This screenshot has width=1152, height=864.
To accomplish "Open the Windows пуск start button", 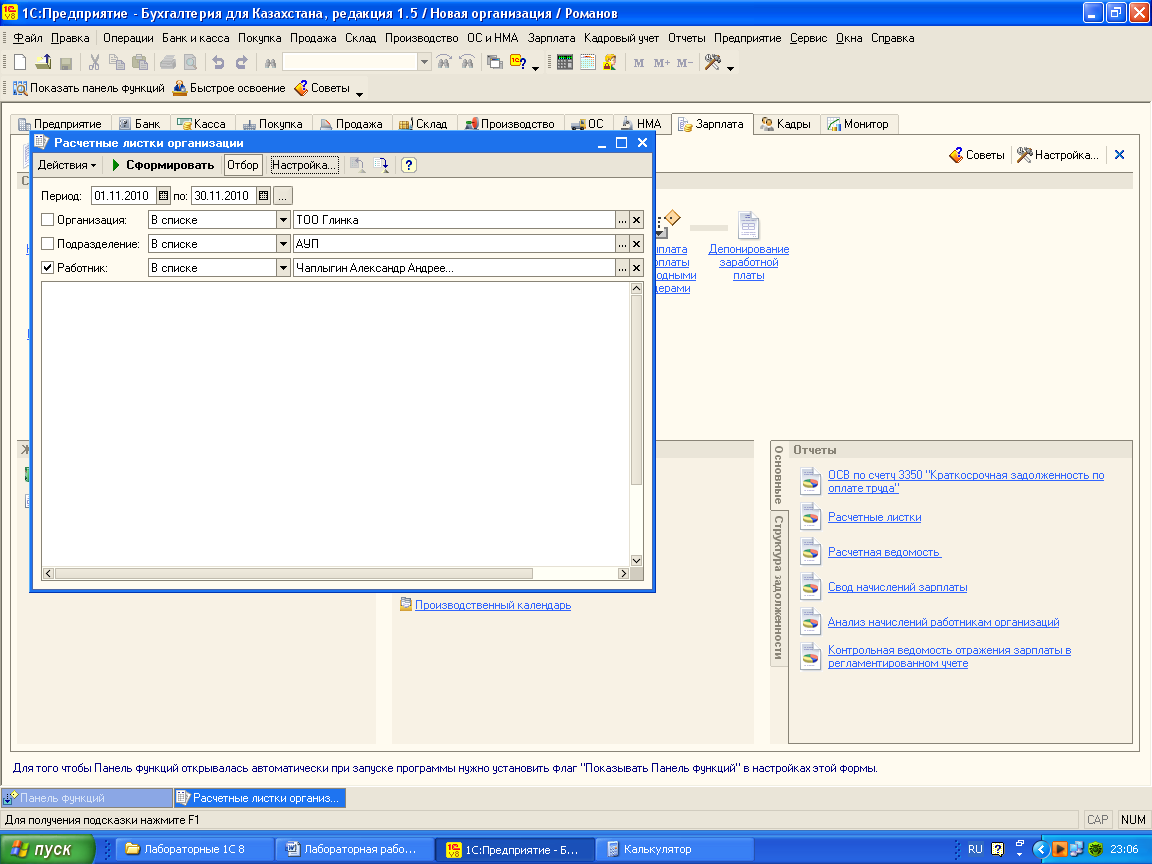I will 48,849.
